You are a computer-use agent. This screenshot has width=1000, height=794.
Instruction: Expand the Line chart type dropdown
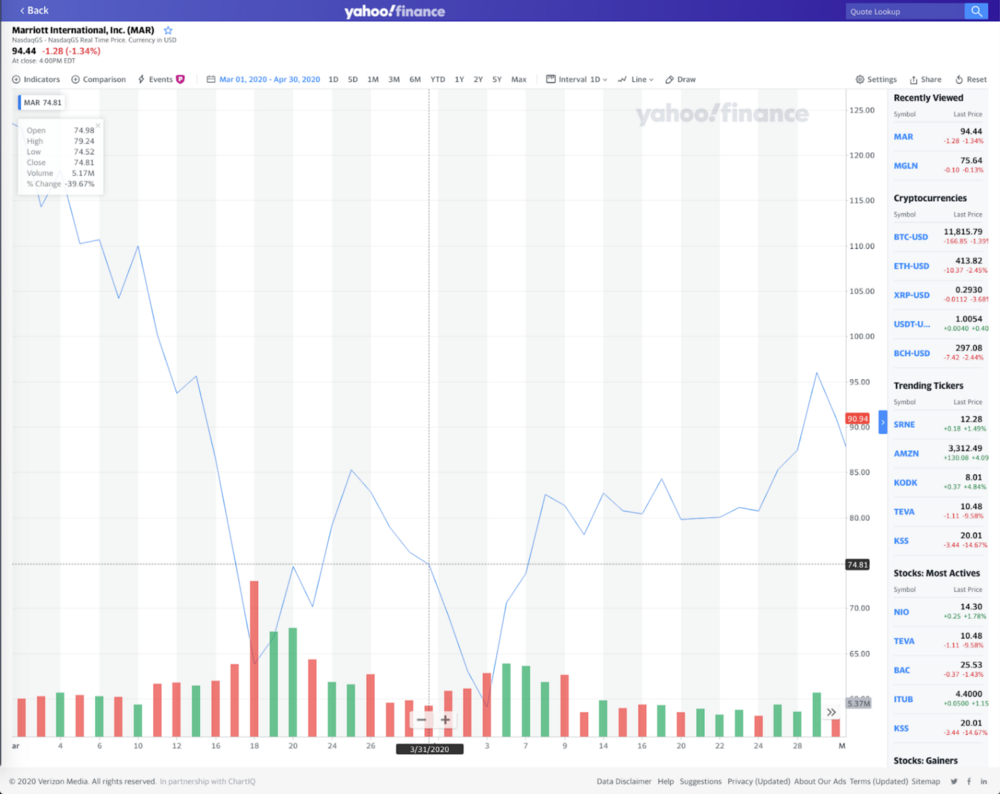coord(636,79)
